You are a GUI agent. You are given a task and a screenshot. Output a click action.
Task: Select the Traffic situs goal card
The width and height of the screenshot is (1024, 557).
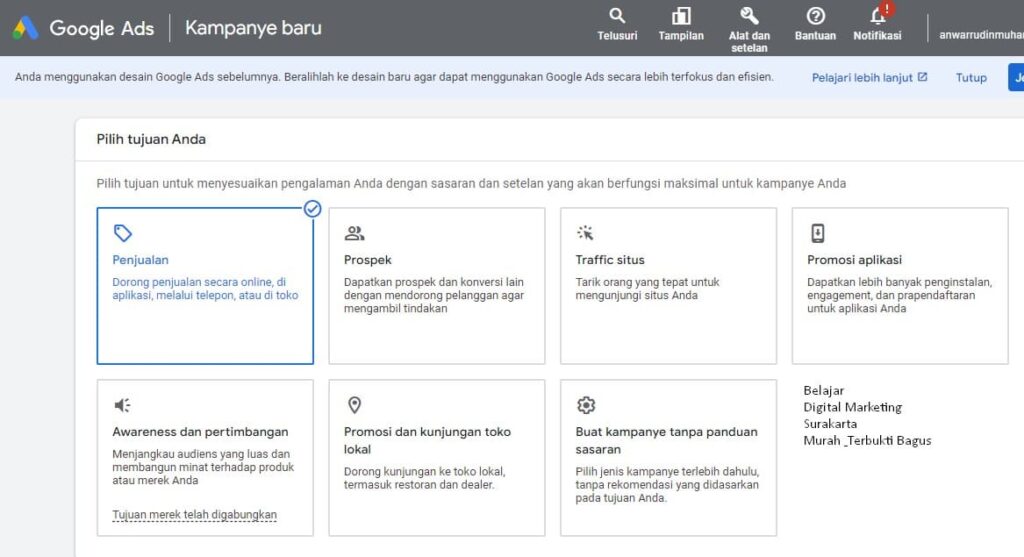pyautogui.click(x=668, y=286)
